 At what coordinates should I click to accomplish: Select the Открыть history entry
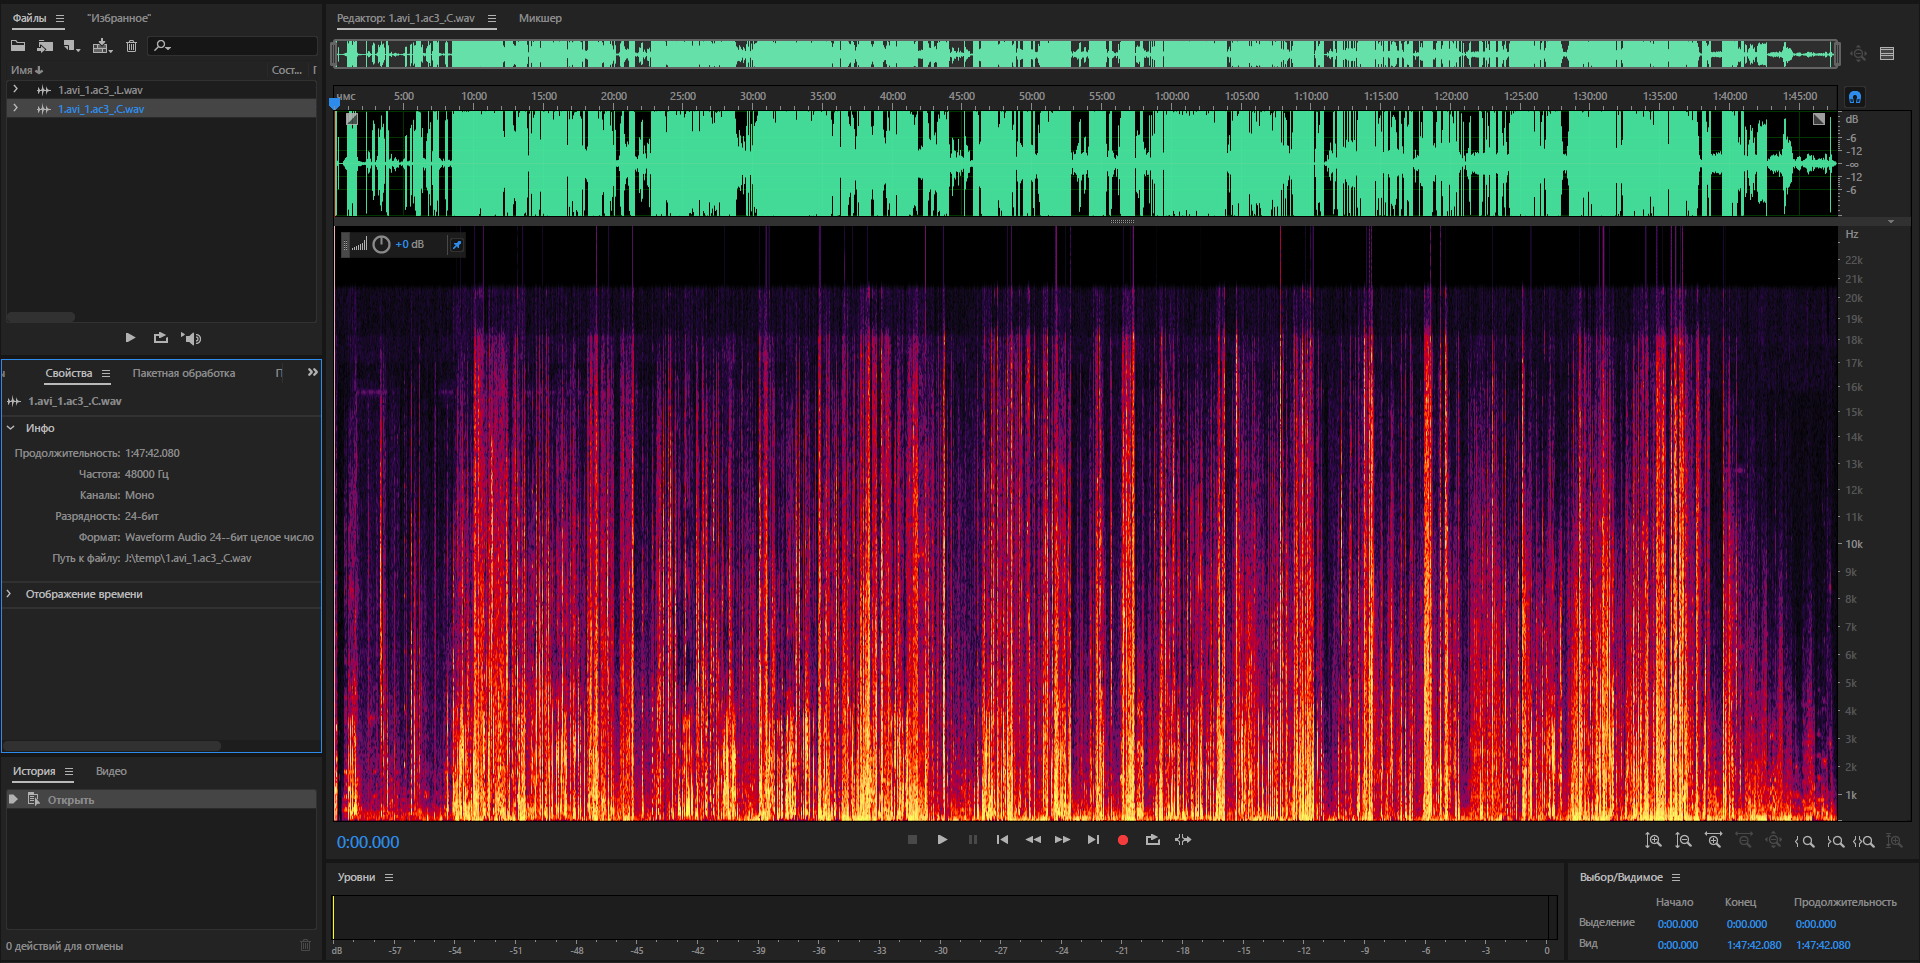click(70, 800)
